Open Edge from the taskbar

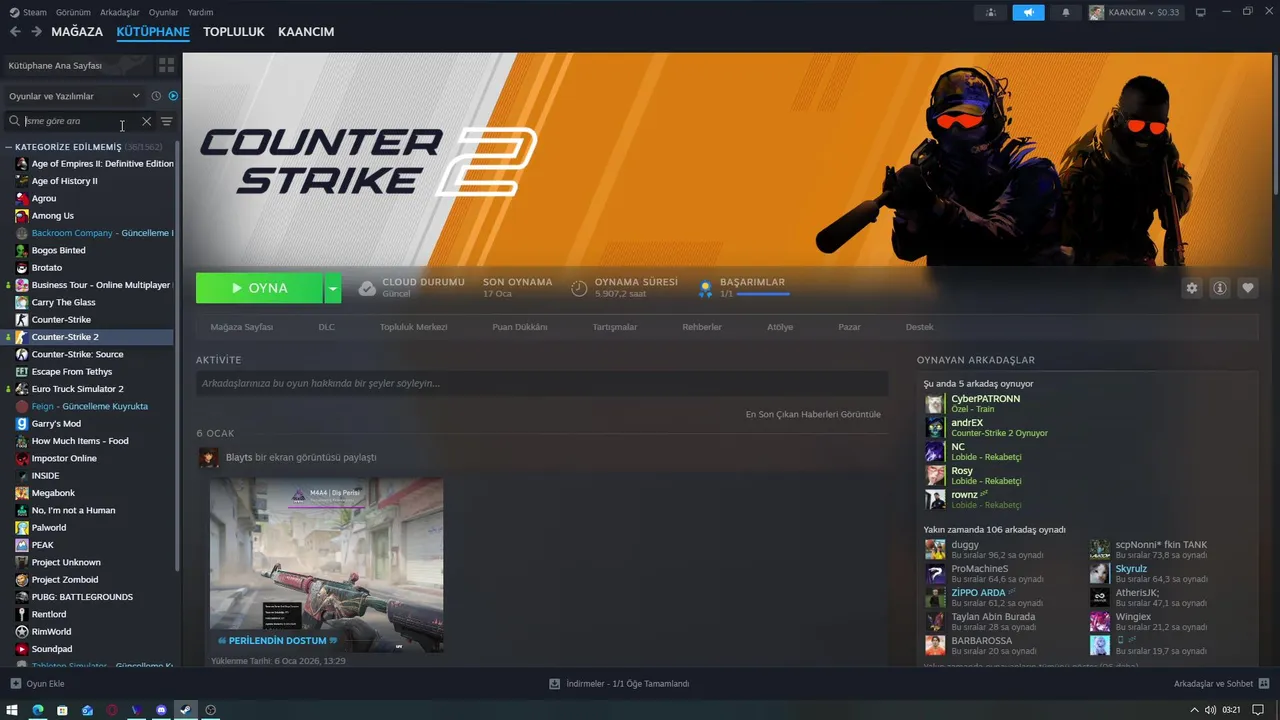(38, 710)
